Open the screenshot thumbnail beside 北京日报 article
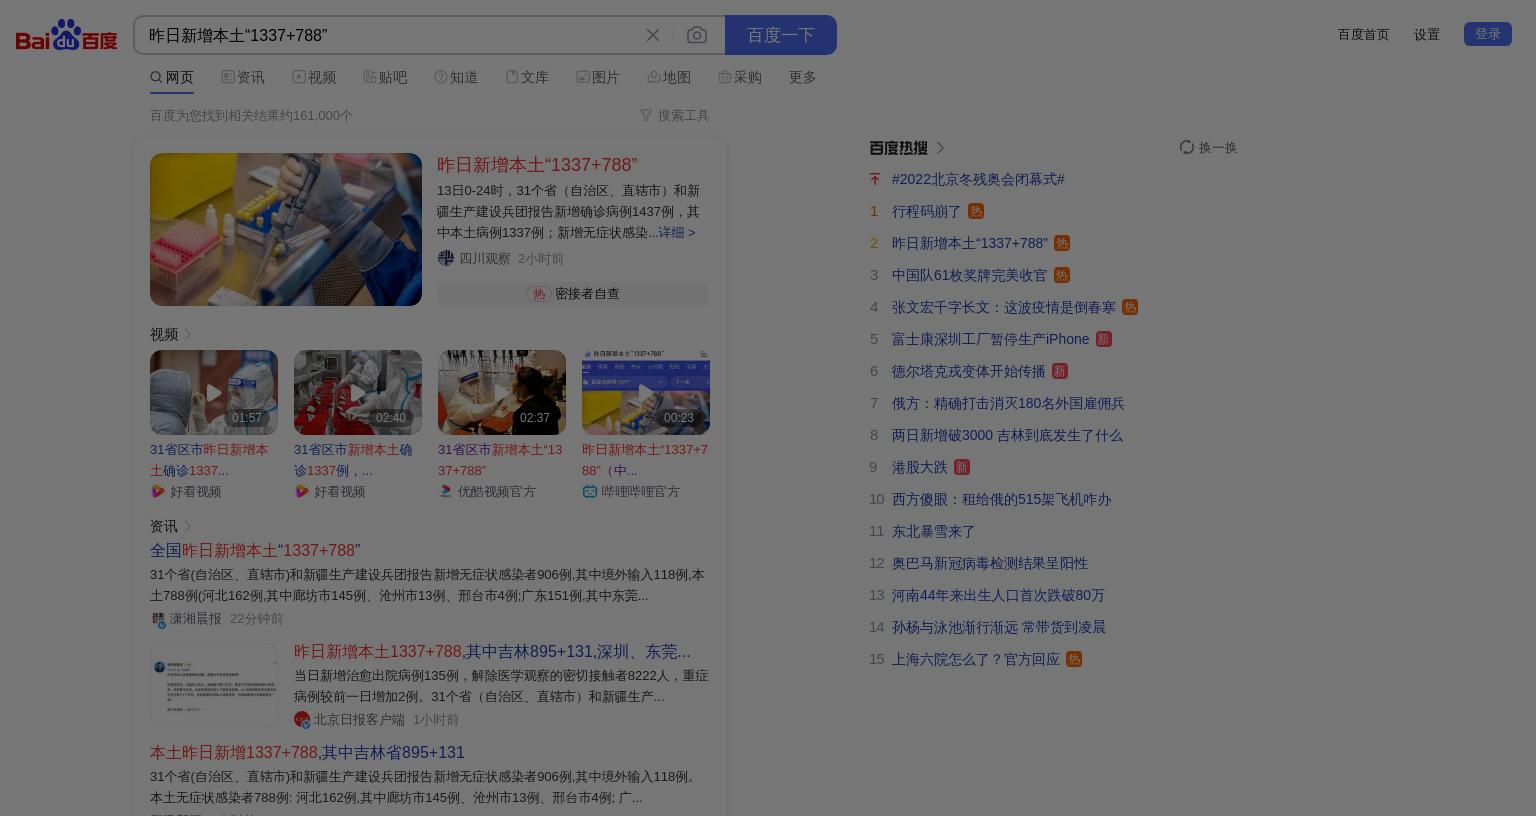 click(214, 685)
